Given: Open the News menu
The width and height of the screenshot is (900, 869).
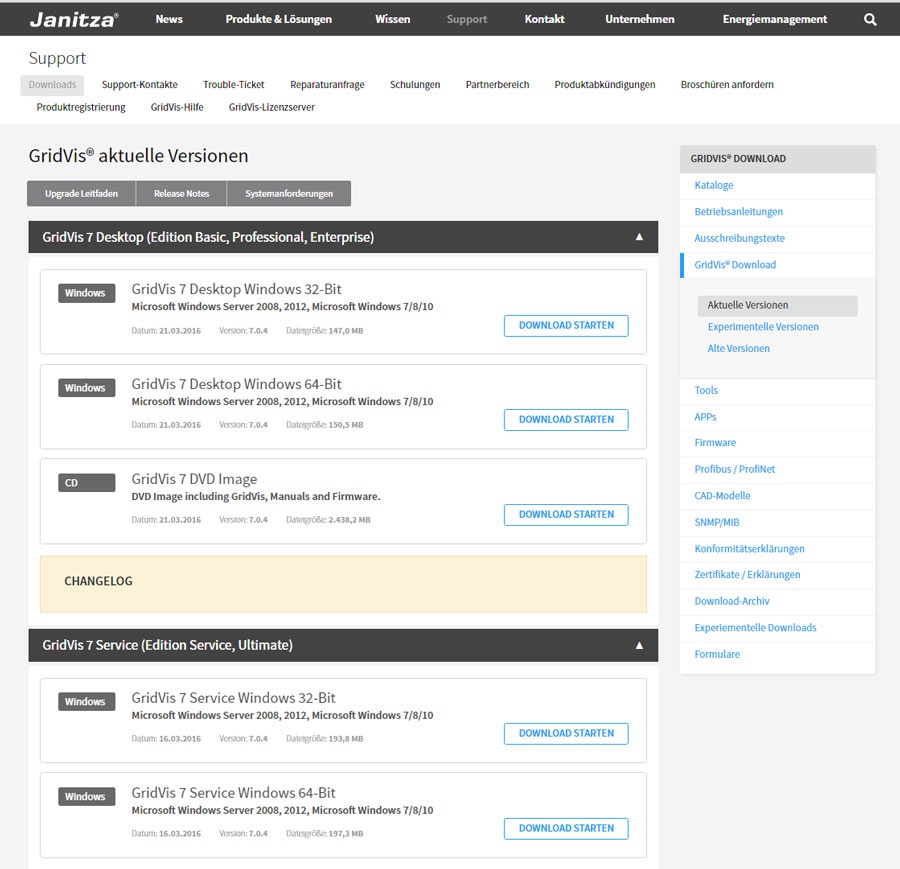Looking at the screenshot, I should (x=169, y=19).
